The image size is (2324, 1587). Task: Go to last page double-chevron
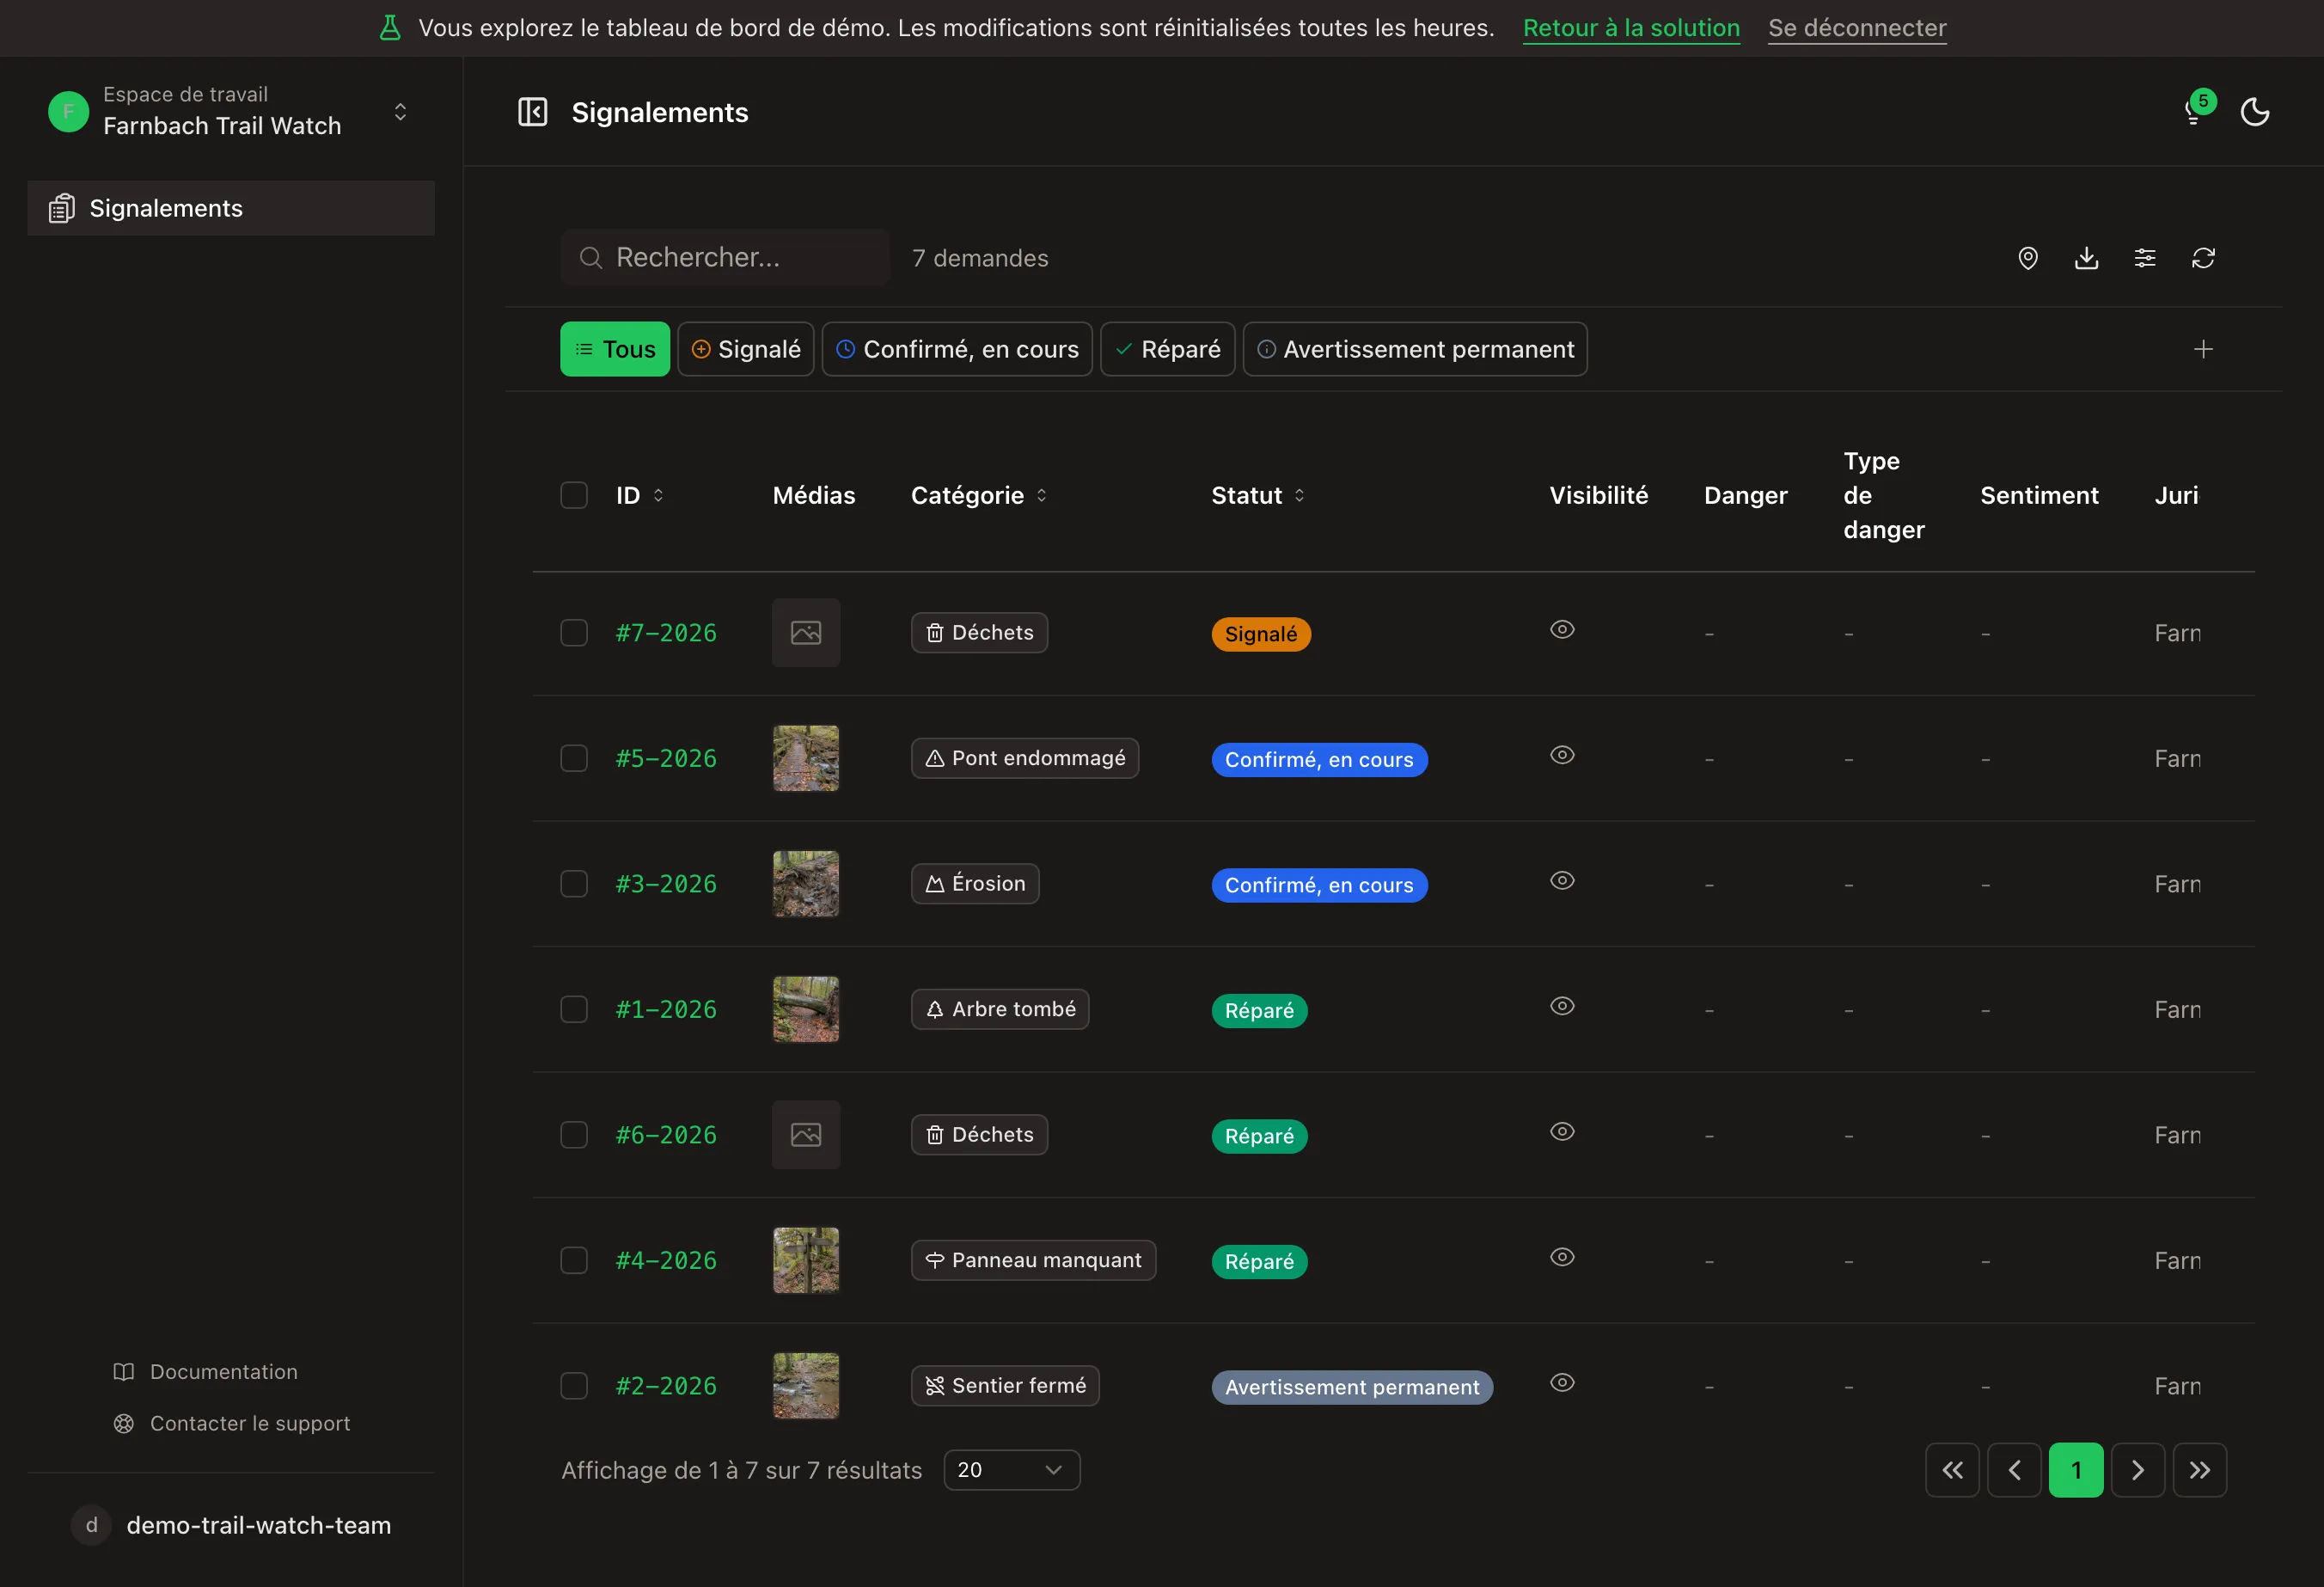point(2200,1470)
